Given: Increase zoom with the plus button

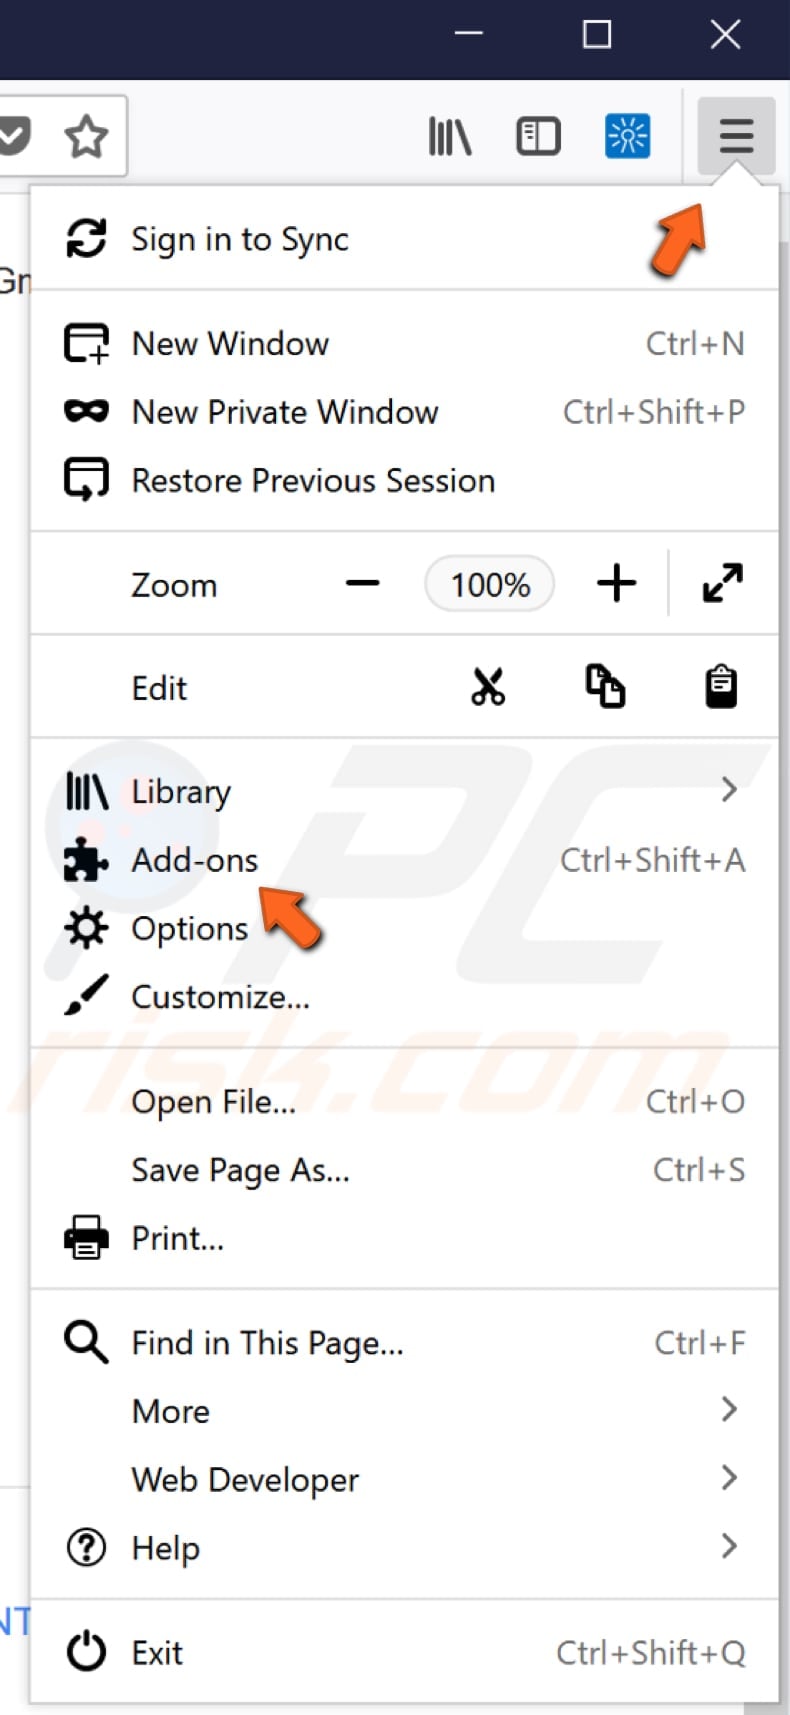Looking at the screenshot, I should pos(616,584).
